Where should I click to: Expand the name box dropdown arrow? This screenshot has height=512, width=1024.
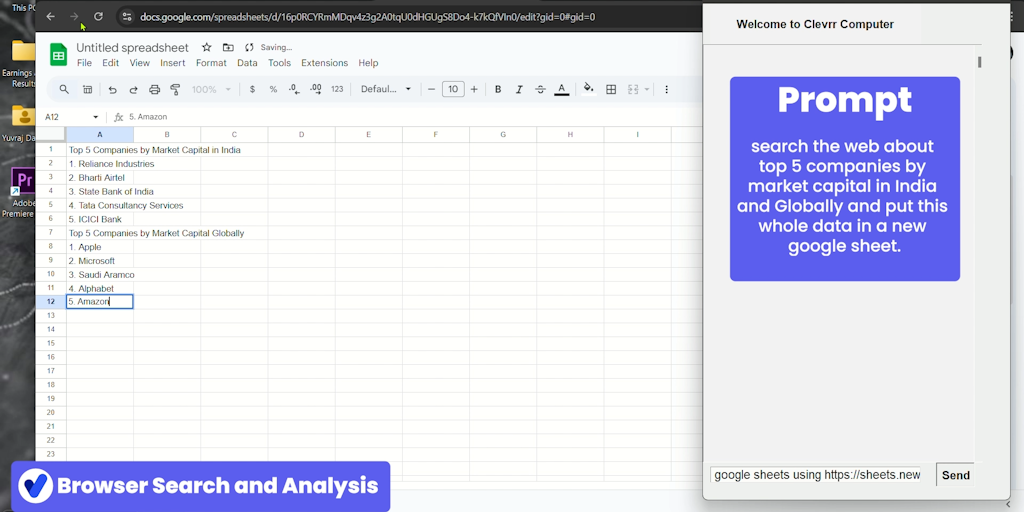(x=96, y=117)
